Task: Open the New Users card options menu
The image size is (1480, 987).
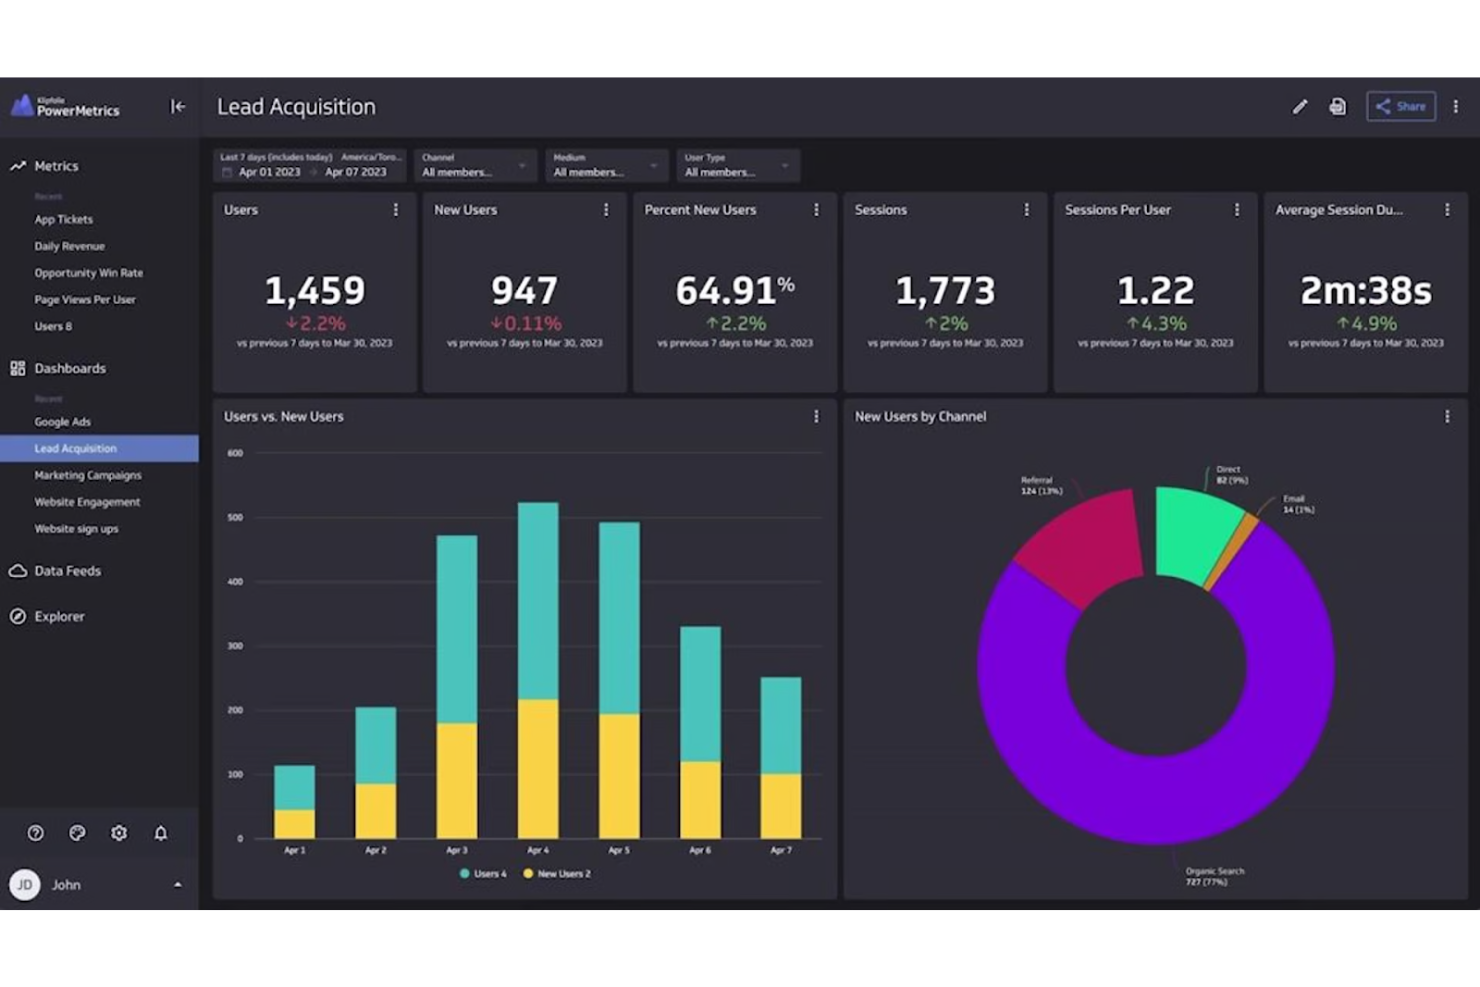Action: point(606,210)
